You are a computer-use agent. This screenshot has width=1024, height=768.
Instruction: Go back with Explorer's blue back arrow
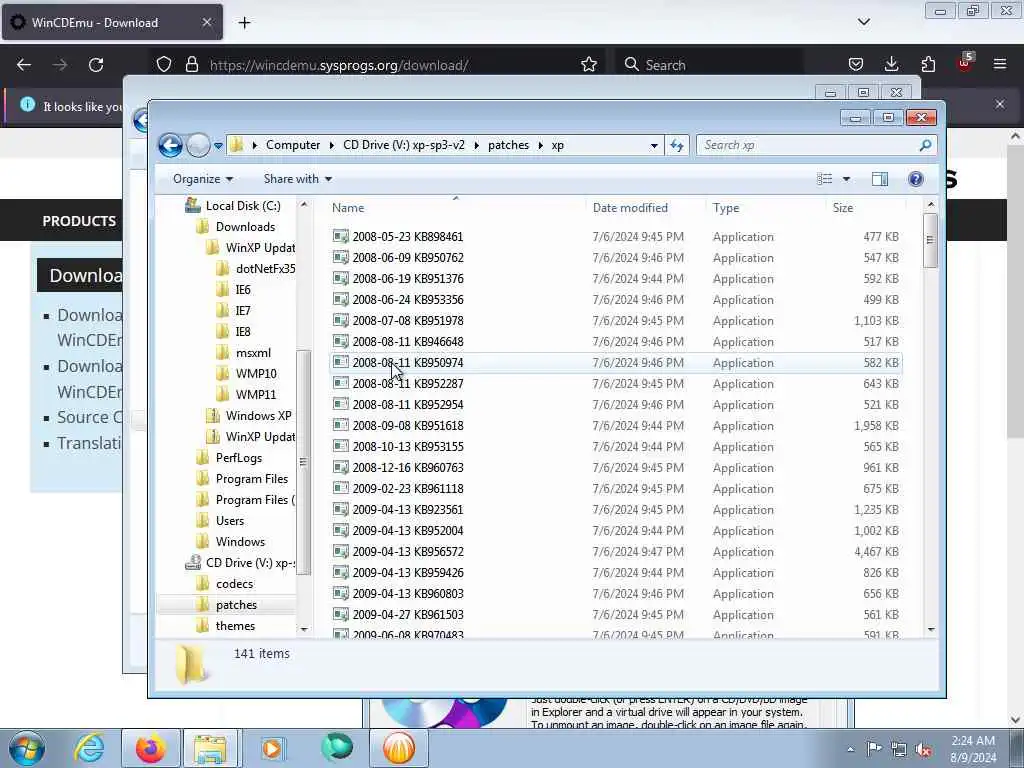coord(170,145)
